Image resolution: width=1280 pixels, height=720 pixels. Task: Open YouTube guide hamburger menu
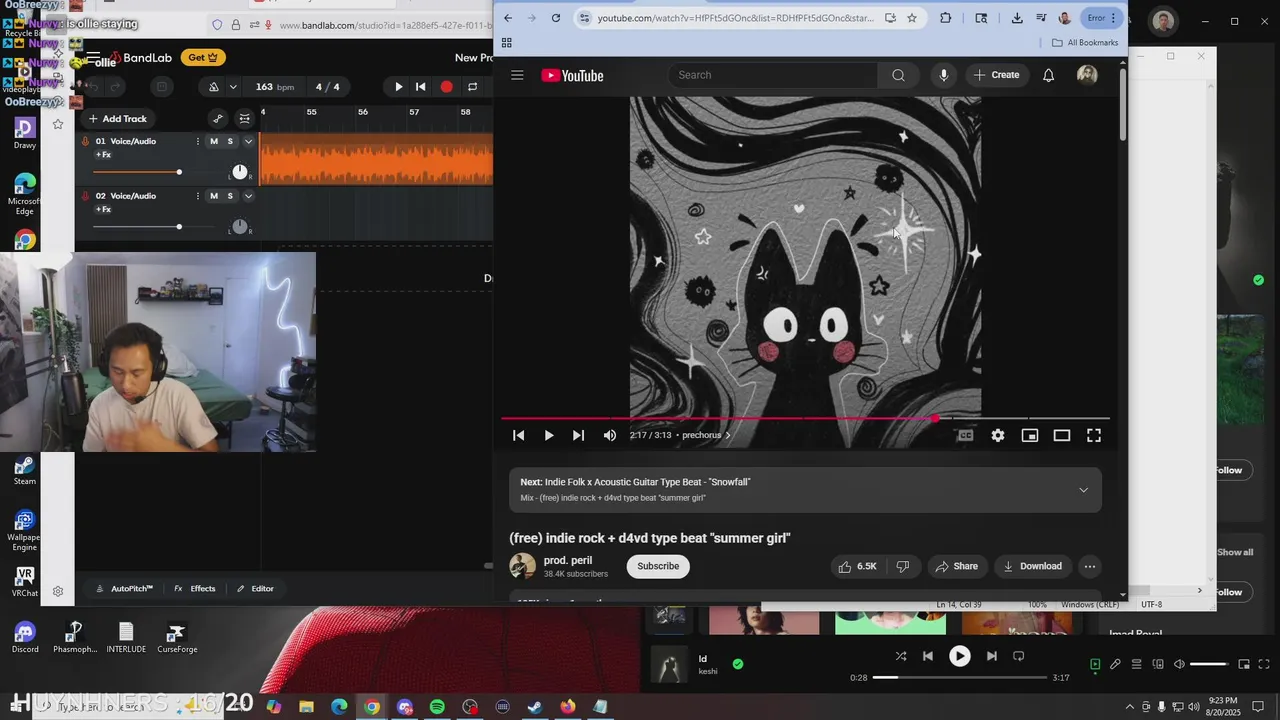coord(517,75)
